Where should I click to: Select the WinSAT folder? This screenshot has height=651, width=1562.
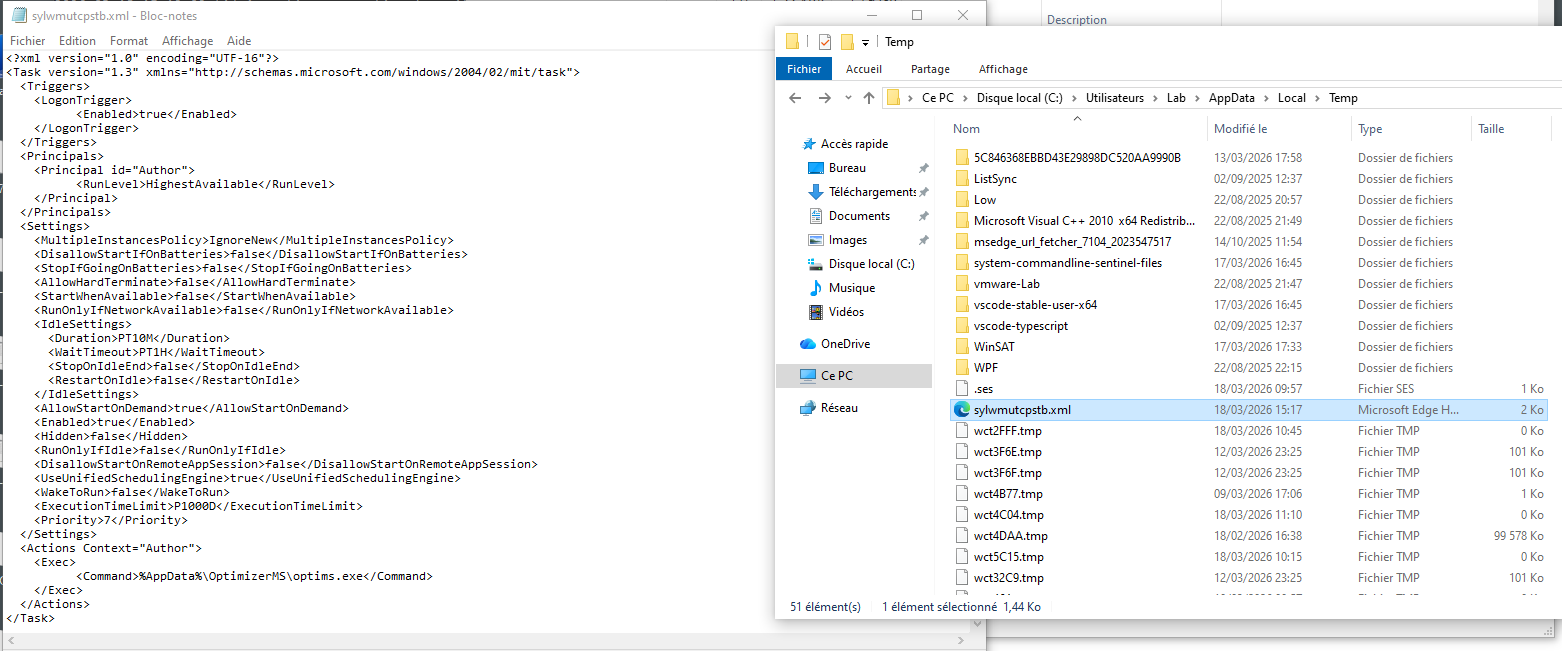pos(995,347)
